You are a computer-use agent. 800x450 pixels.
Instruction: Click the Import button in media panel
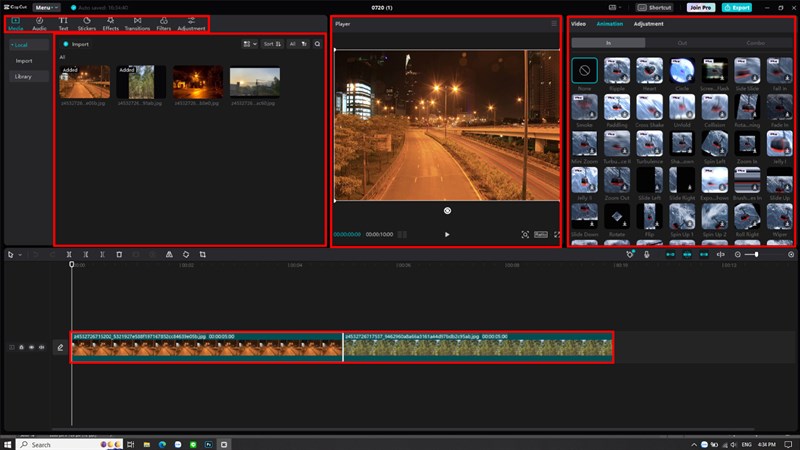[76, 44]
